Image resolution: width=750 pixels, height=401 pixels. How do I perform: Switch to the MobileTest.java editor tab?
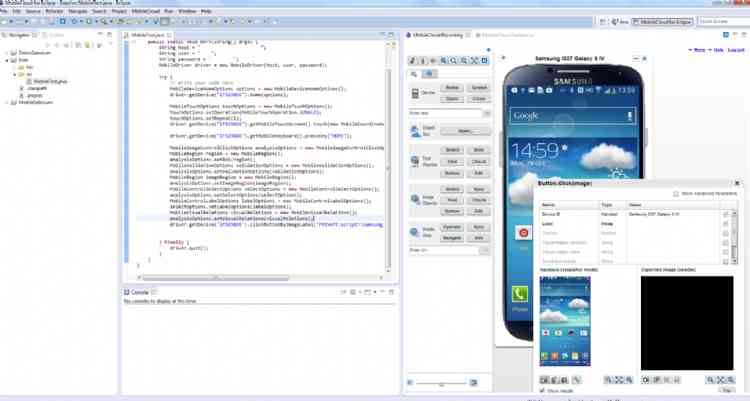tap(147, 35)
